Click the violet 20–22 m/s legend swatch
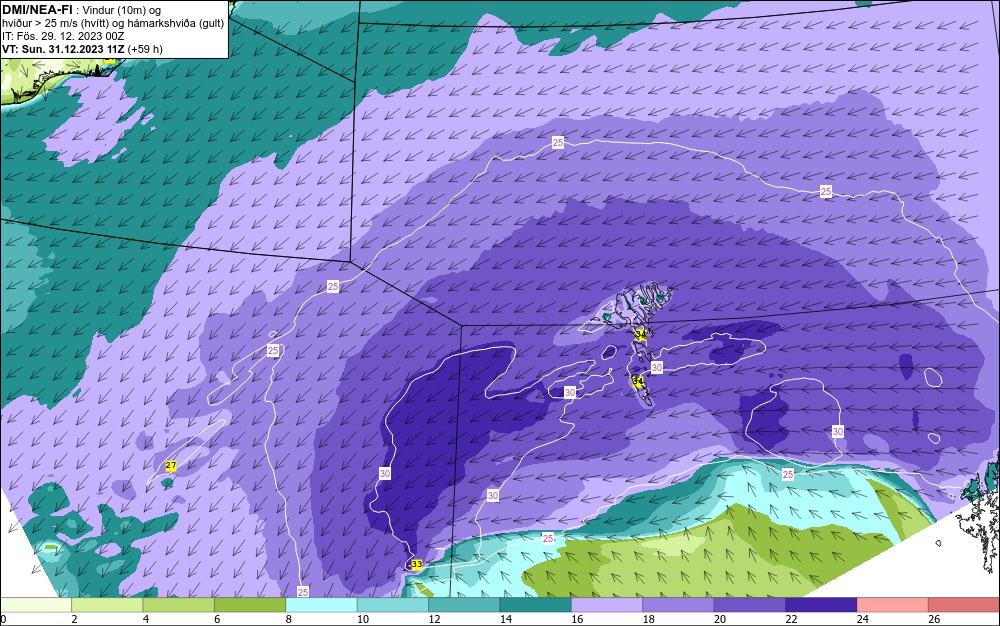 point(750,605)
